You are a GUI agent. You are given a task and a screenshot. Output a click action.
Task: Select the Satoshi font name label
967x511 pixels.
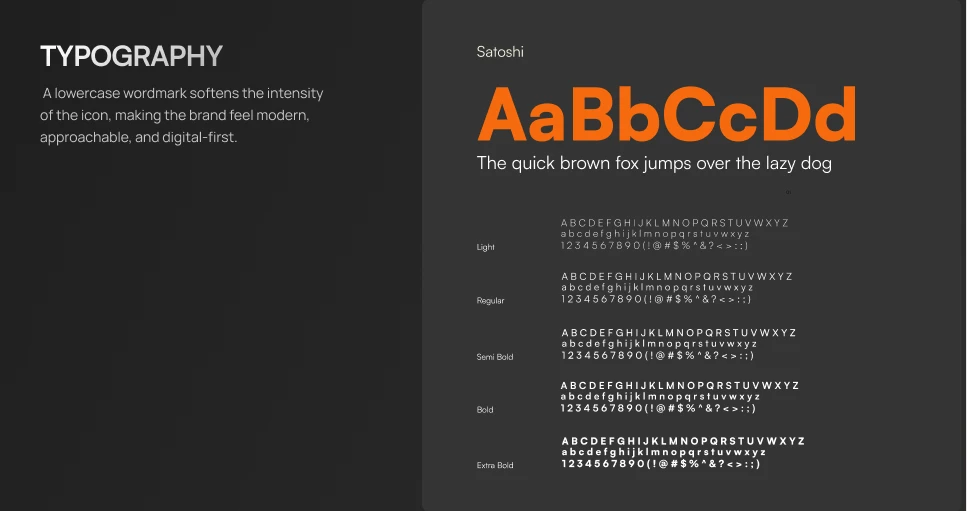pos(500,52)
